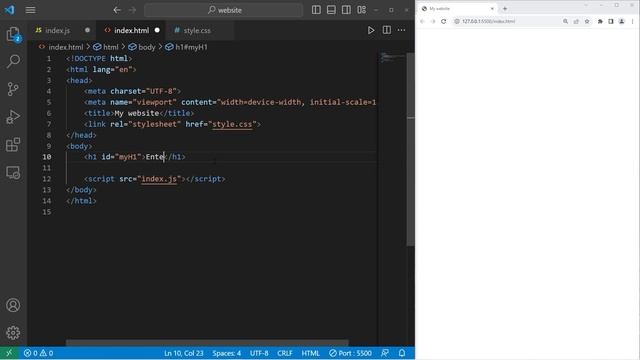This screenshot has height=360, width=640.
Task: Click the unsaved dot on index.js tab
Action: [x=87, y=30]
